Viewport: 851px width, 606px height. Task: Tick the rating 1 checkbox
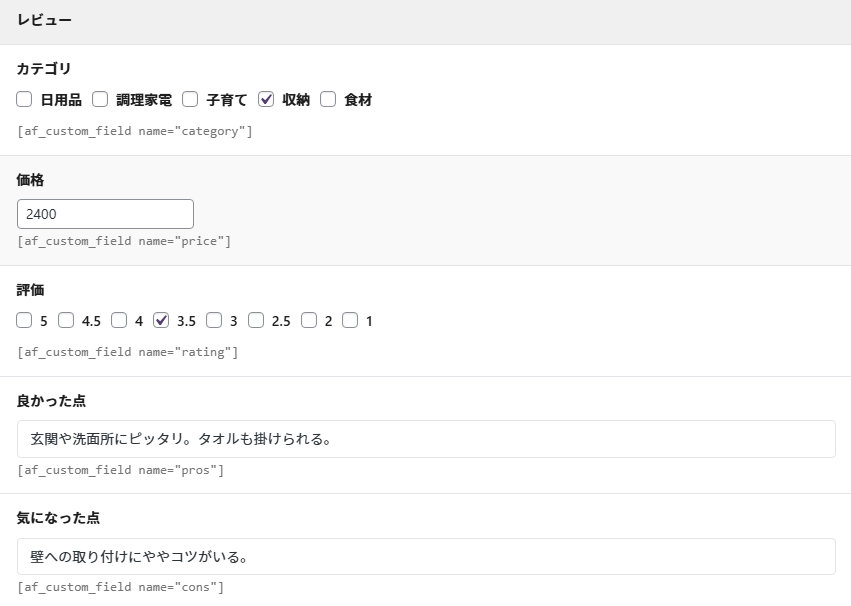(350, 321)
